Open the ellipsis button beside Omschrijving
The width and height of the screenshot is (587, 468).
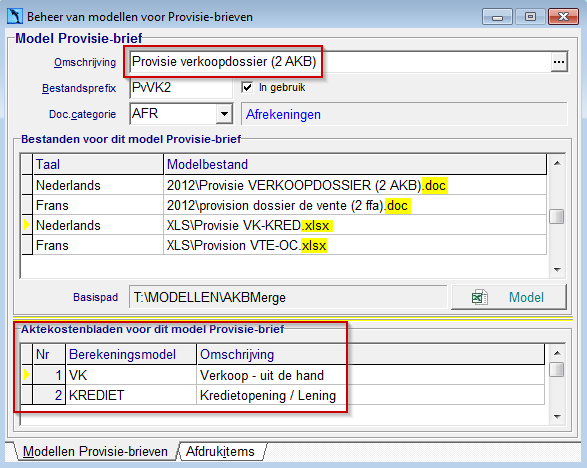[559, 62]
